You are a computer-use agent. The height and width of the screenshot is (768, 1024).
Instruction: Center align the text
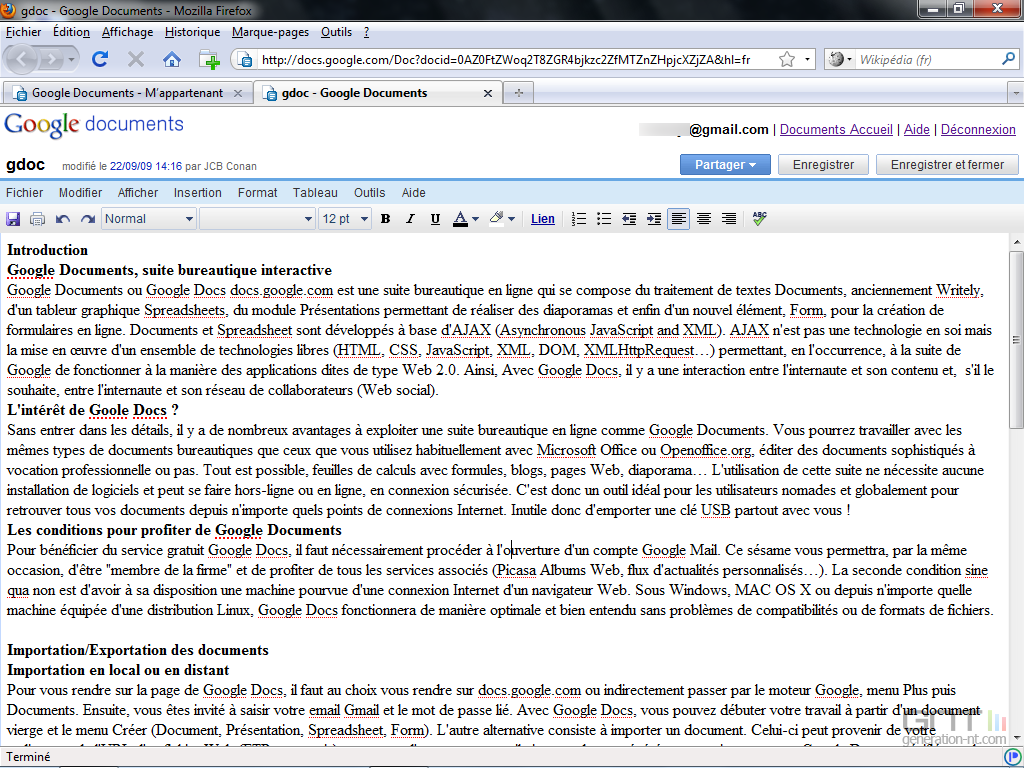[703, 219]
